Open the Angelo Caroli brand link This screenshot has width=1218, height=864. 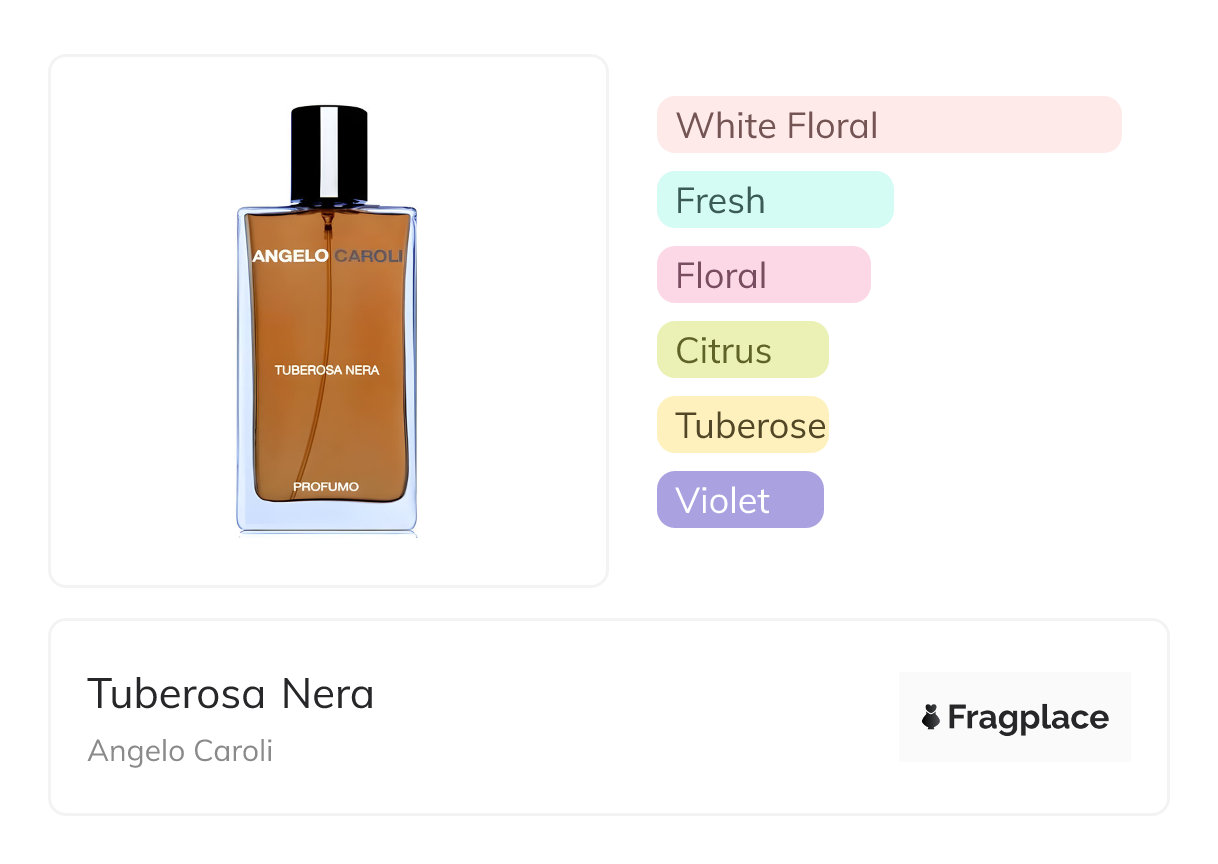point(180,751)
